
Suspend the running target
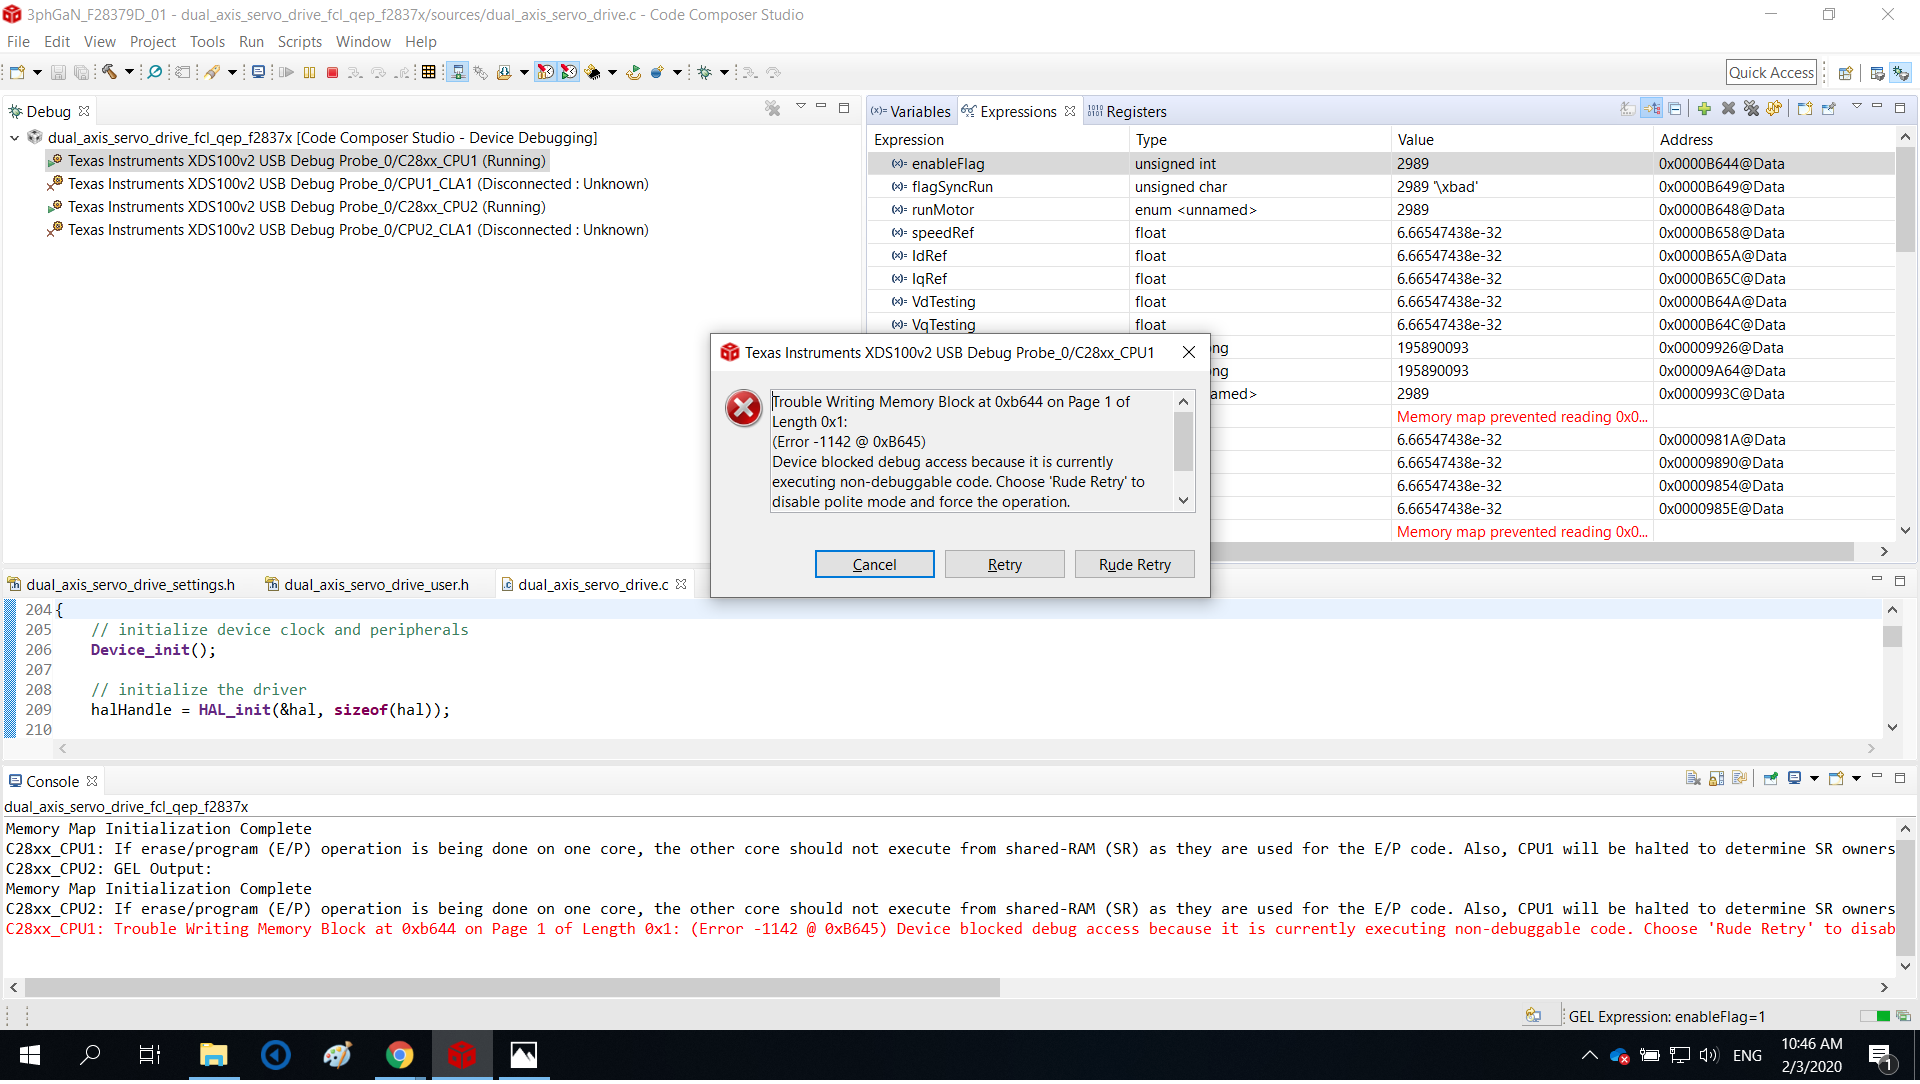[309, 72]
